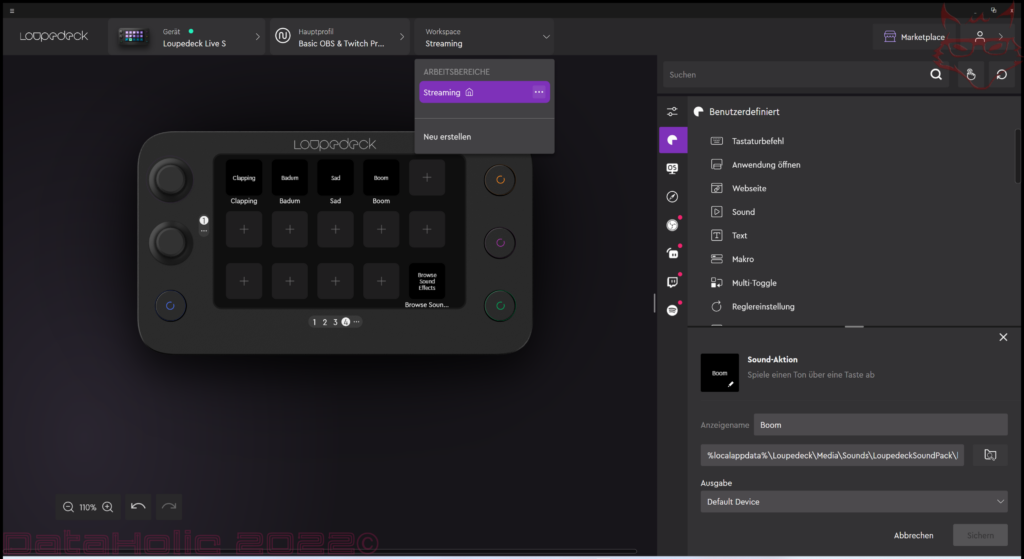This screenshot has height=559, width=1024.
Task: Open the OS actions sidebar icon
Action: pos(672,168)
